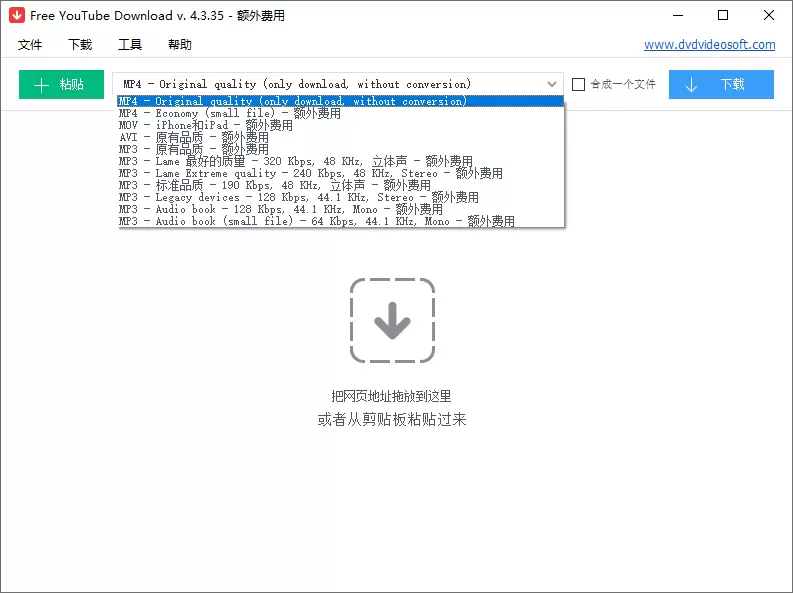Click the red app logo in title bar

coord(16,15)
